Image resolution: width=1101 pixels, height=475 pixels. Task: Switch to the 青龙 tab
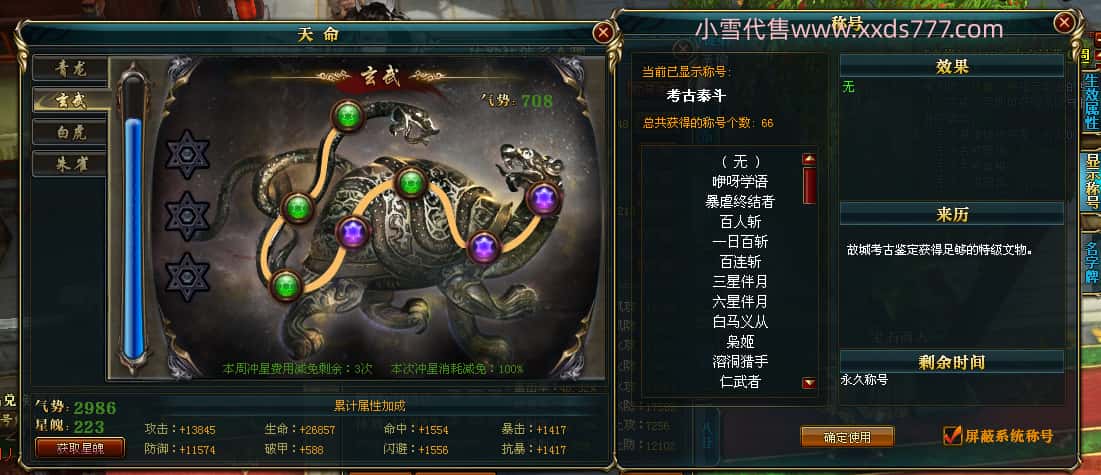(71, 68)
